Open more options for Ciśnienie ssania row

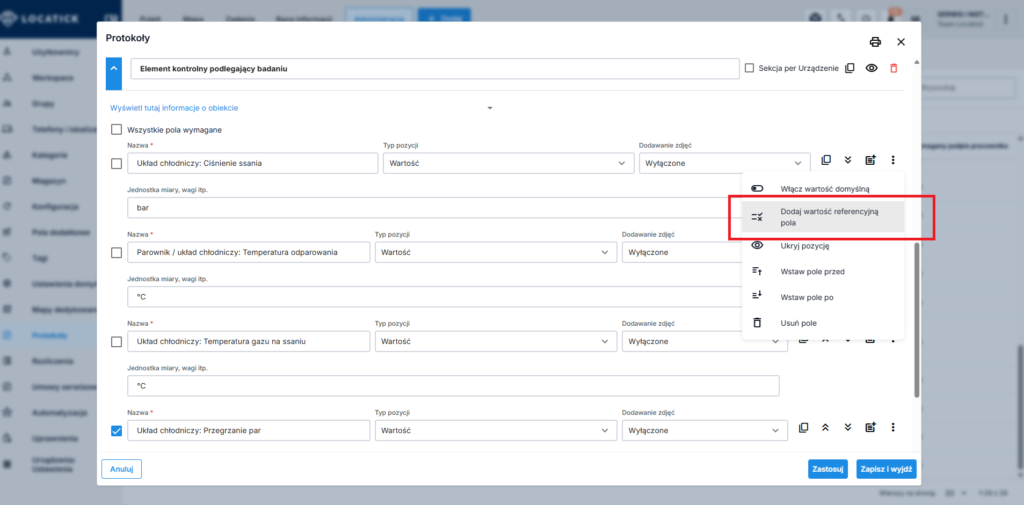click(893, 160)
